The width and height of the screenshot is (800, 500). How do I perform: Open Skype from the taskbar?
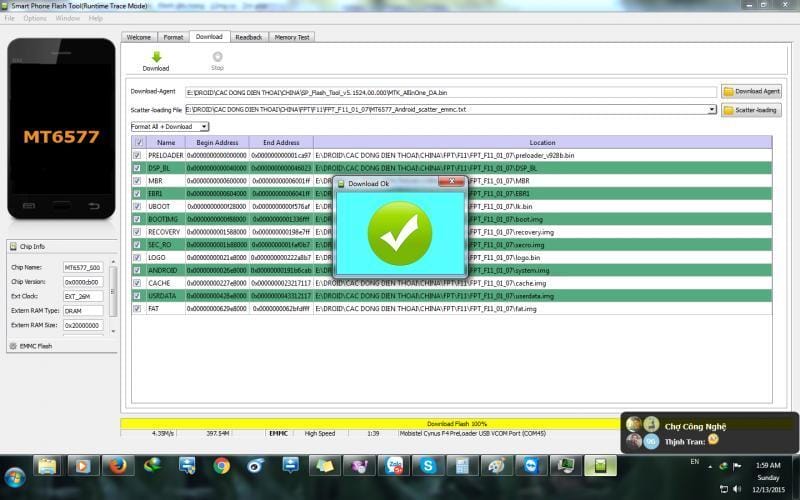(428, 466)
